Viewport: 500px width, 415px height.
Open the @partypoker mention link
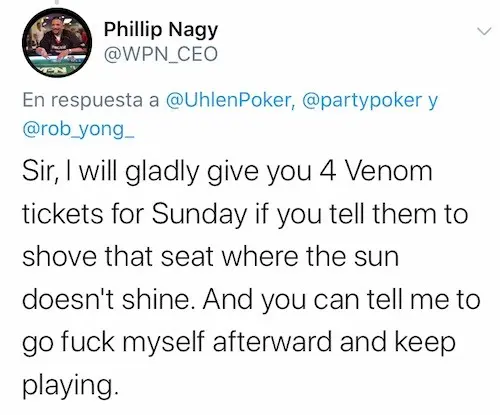pyautogui.click(x=362, y=100)
